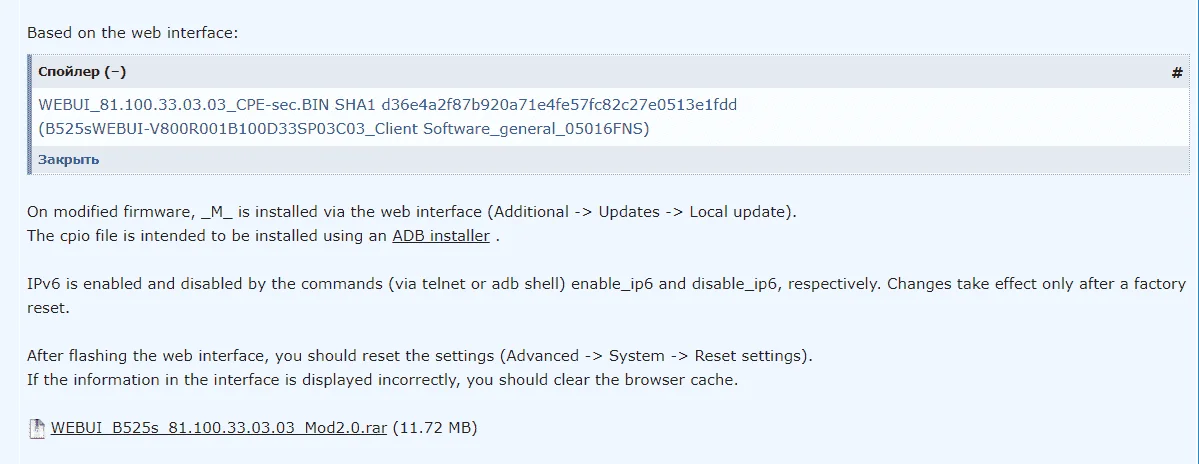Click the 'clear the browser cache' phrase
This screenshot has height=464, width=1199.
pos(658,380)
